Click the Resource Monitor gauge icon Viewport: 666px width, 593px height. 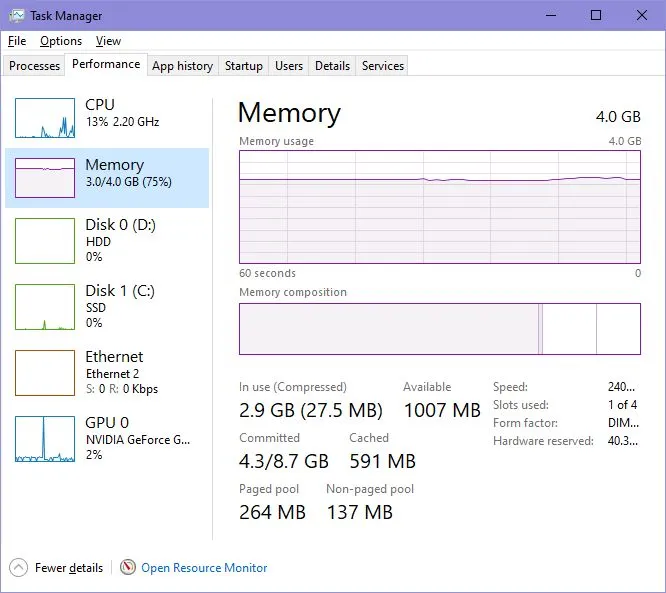127,567
